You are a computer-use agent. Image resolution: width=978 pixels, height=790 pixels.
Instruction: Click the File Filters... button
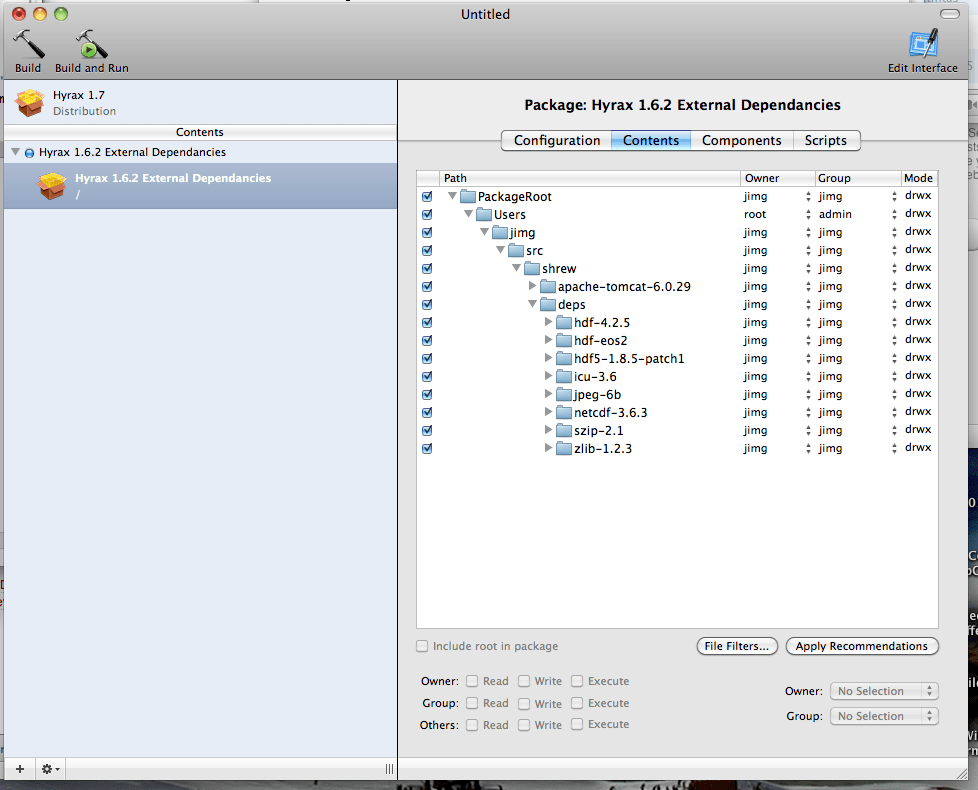[x=737, y=646]
